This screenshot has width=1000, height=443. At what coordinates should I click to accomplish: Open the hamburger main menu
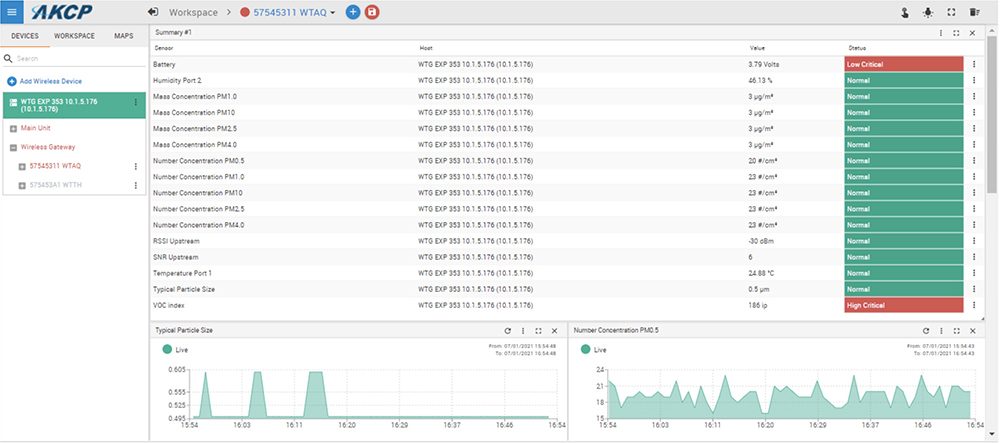tap(12, 11)
